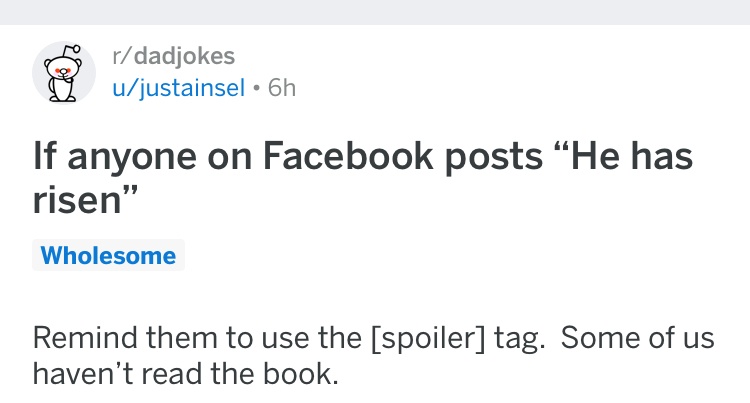Click "Some of us" in the post body
Screen dimensions: 750x403
coord(638,338)
